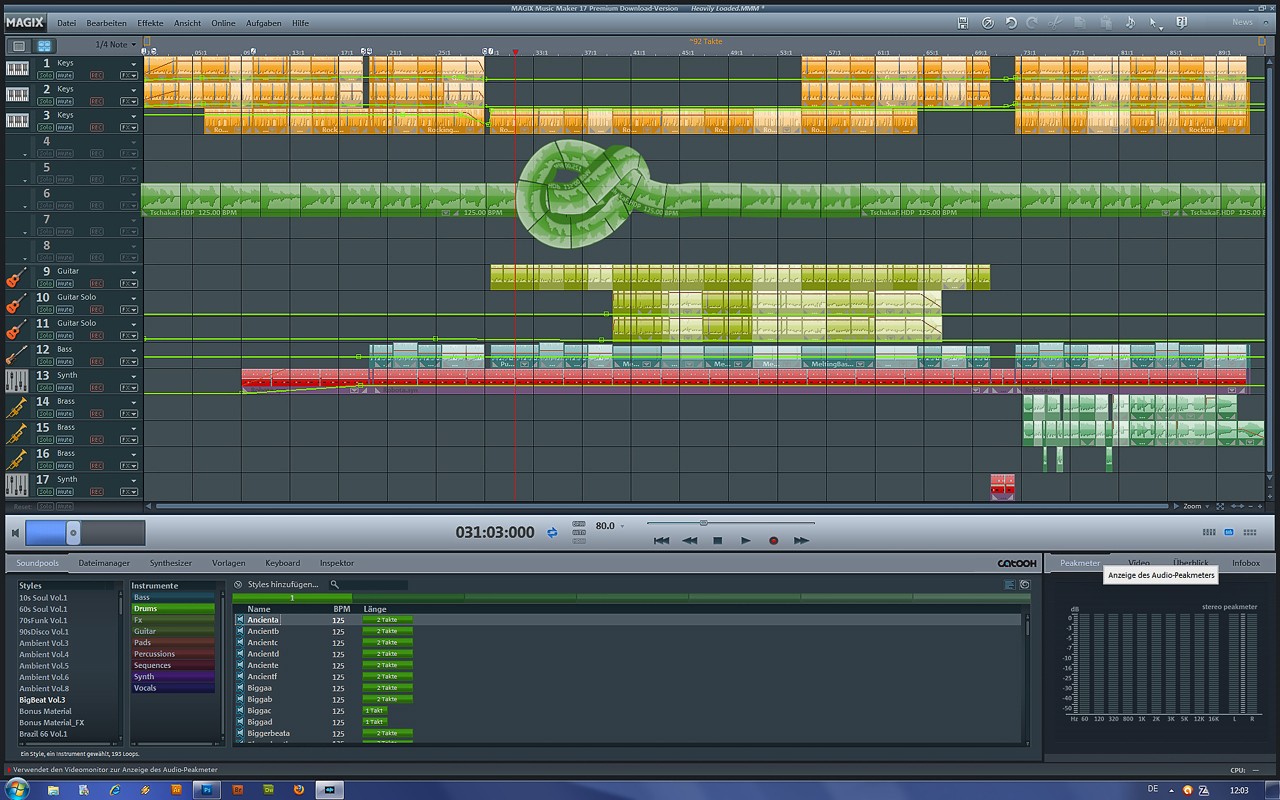Click the circular export icon beside save
Screen dimensions: 1280x800
987,22
